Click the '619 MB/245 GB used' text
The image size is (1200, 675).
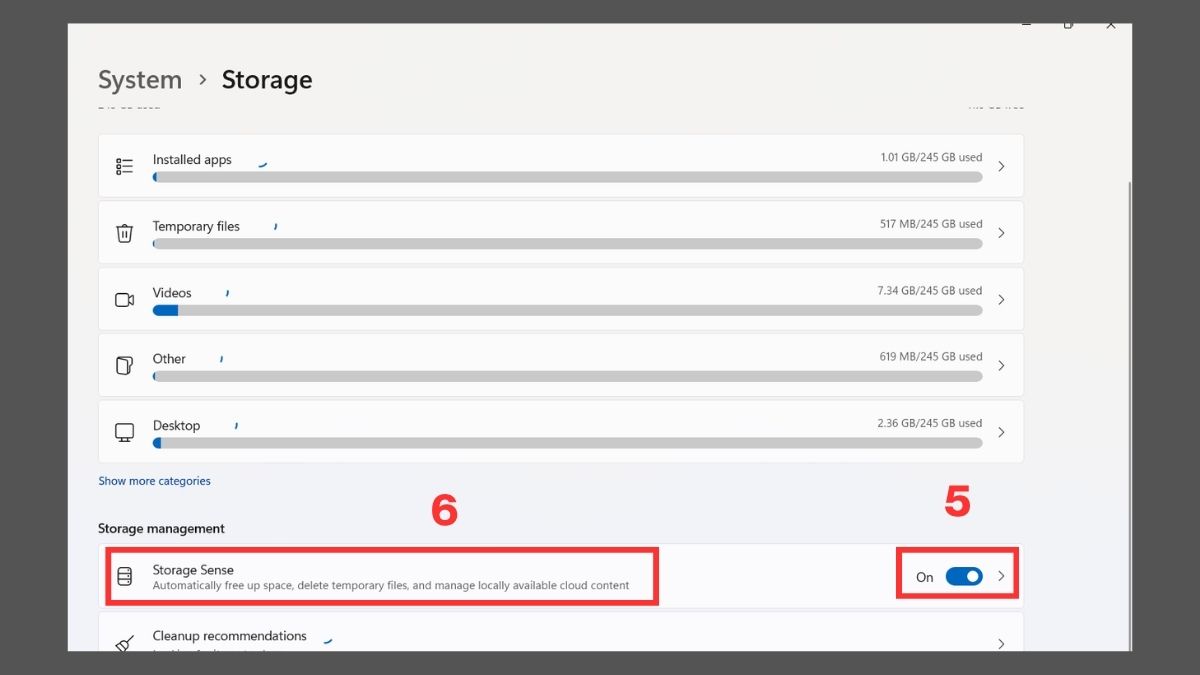click(931, 356)
